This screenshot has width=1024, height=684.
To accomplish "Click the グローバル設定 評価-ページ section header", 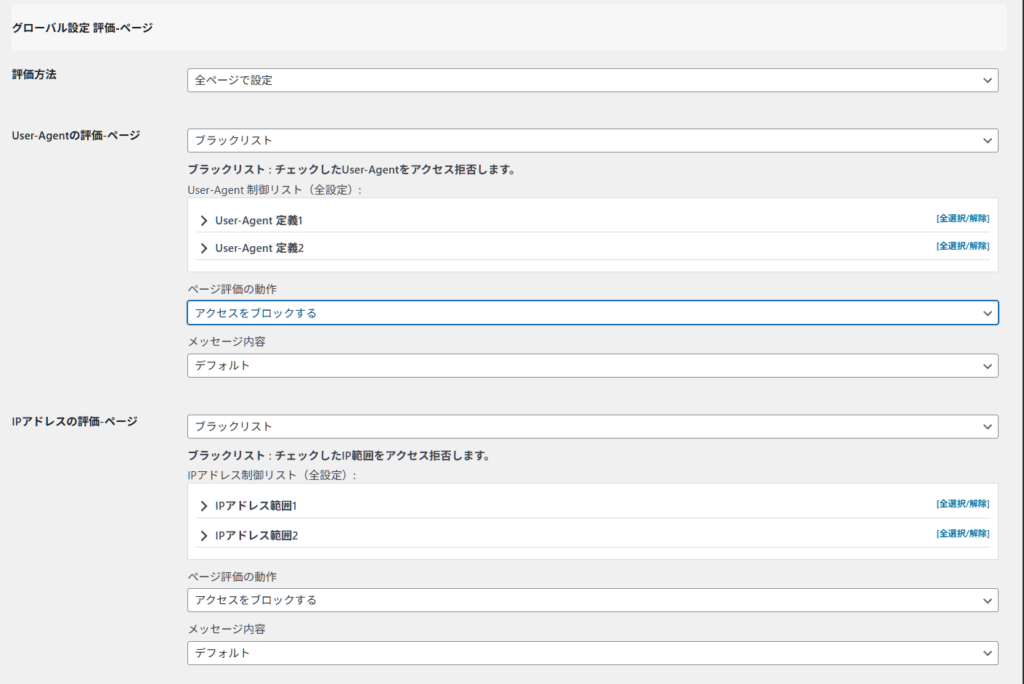I will 82,28.
